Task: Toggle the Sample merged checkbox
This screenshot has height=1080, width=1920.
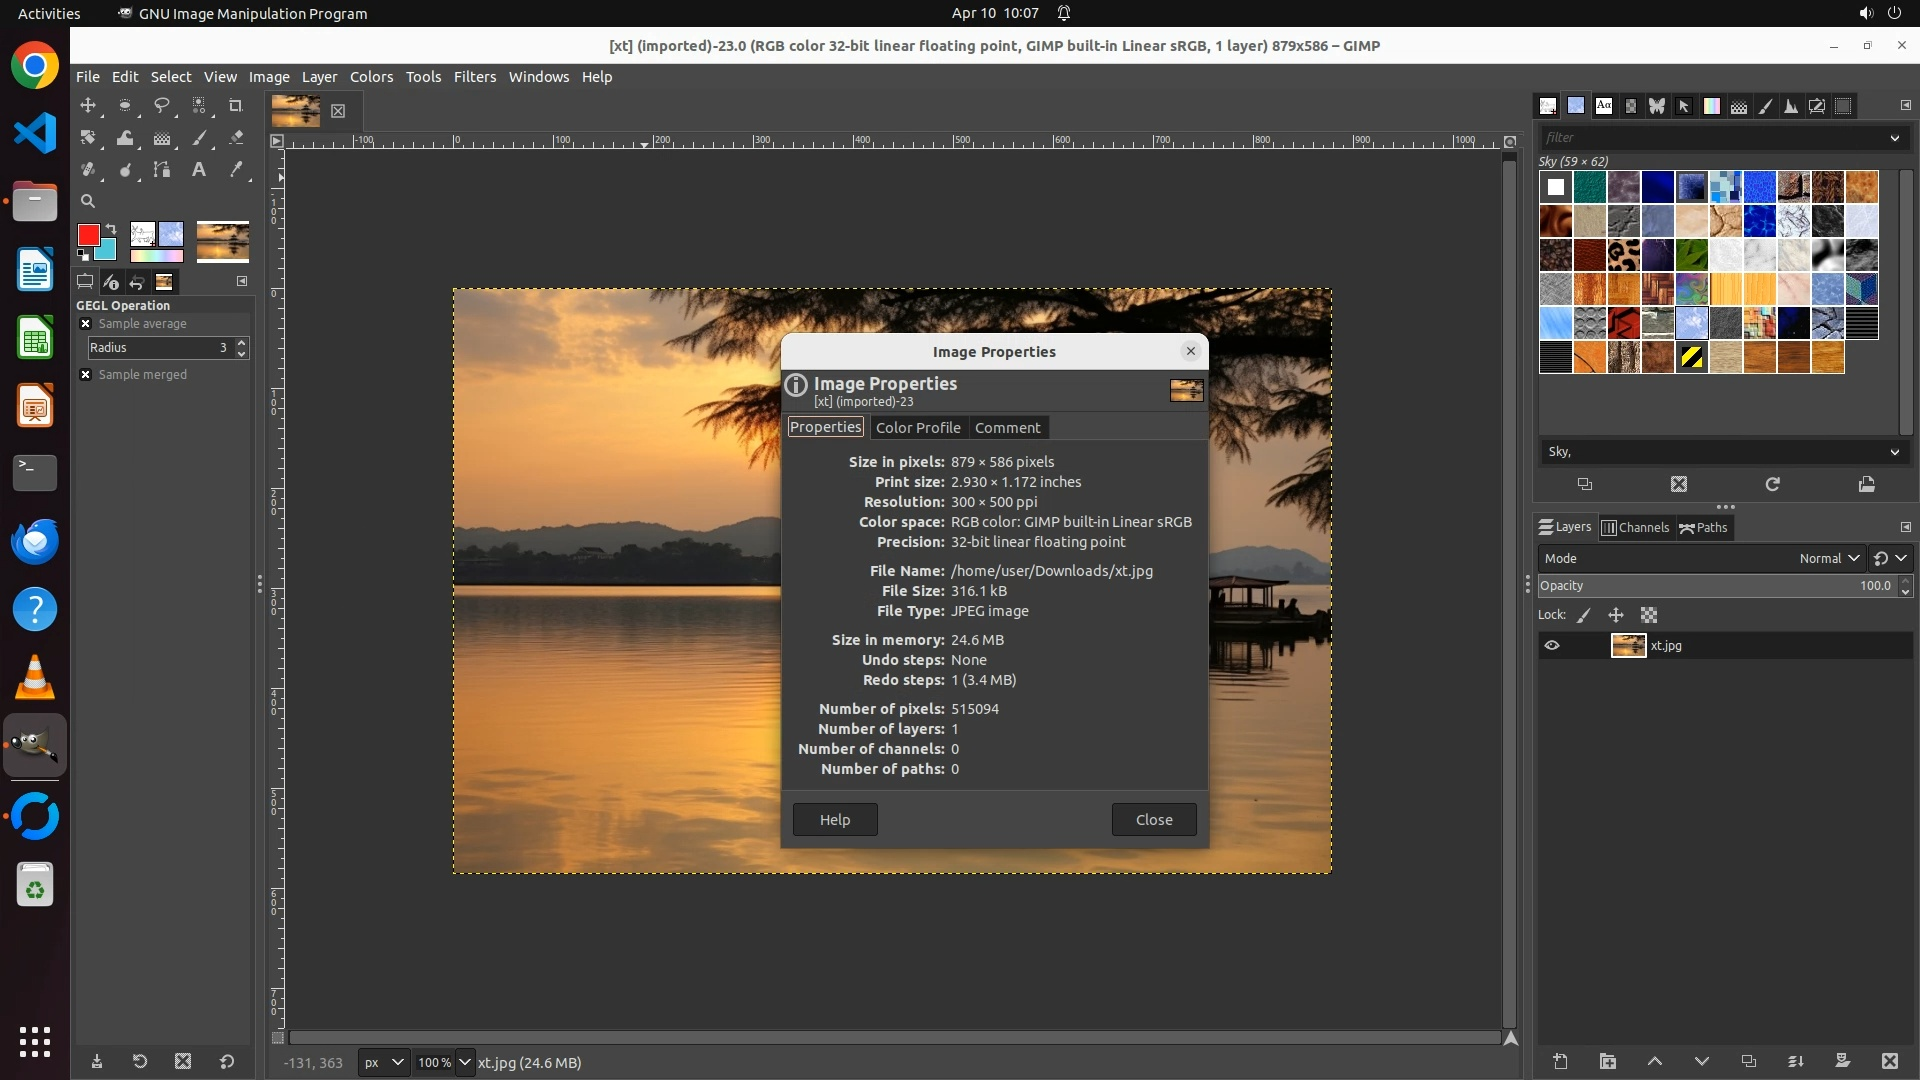Action: click(86, 375)
